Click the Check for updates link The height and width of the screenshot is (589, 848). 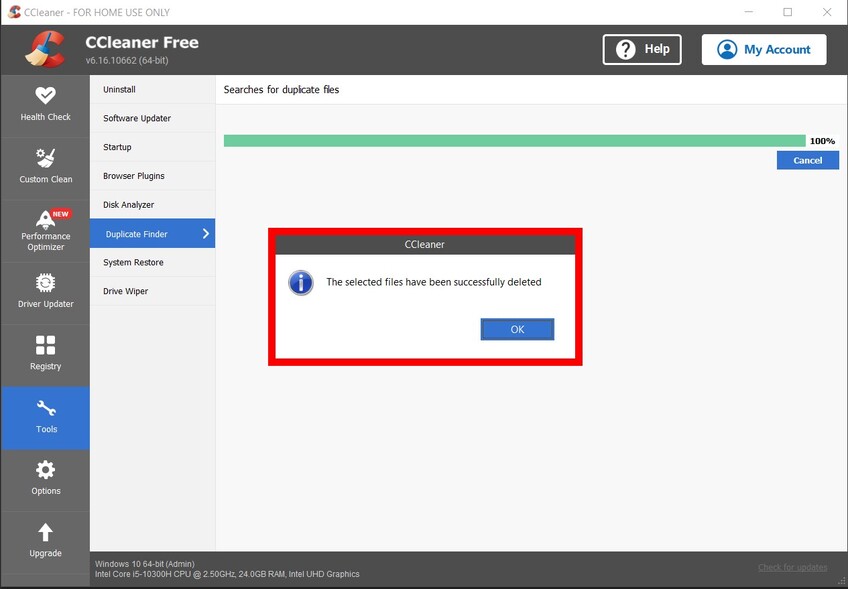[x=792, y=566]
